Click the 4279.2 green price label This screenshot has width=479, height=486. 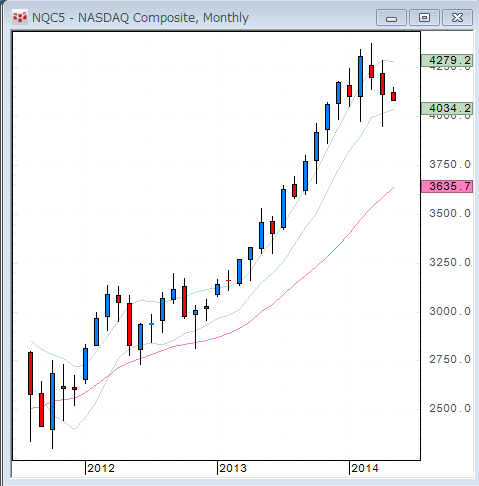tap(447, 60)
